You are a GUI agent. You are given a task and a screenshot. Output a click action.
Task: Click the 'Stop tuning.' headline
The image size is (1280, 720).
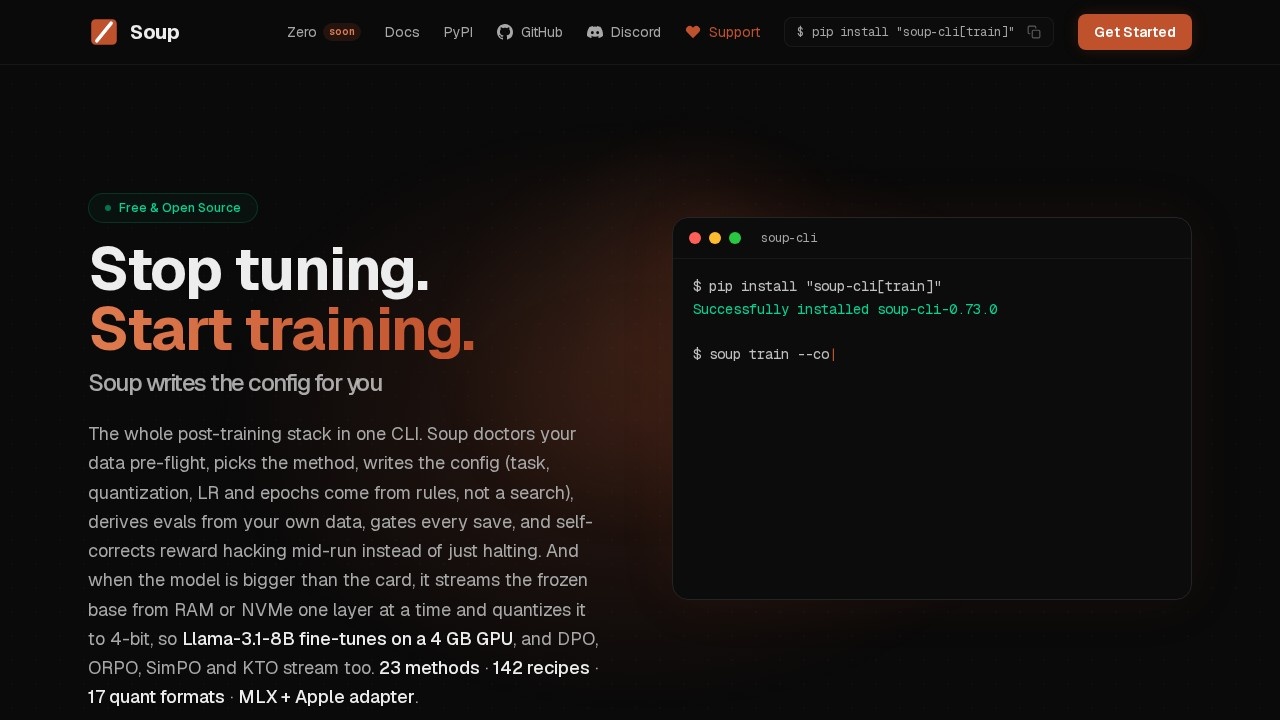[x=259, y=270]
